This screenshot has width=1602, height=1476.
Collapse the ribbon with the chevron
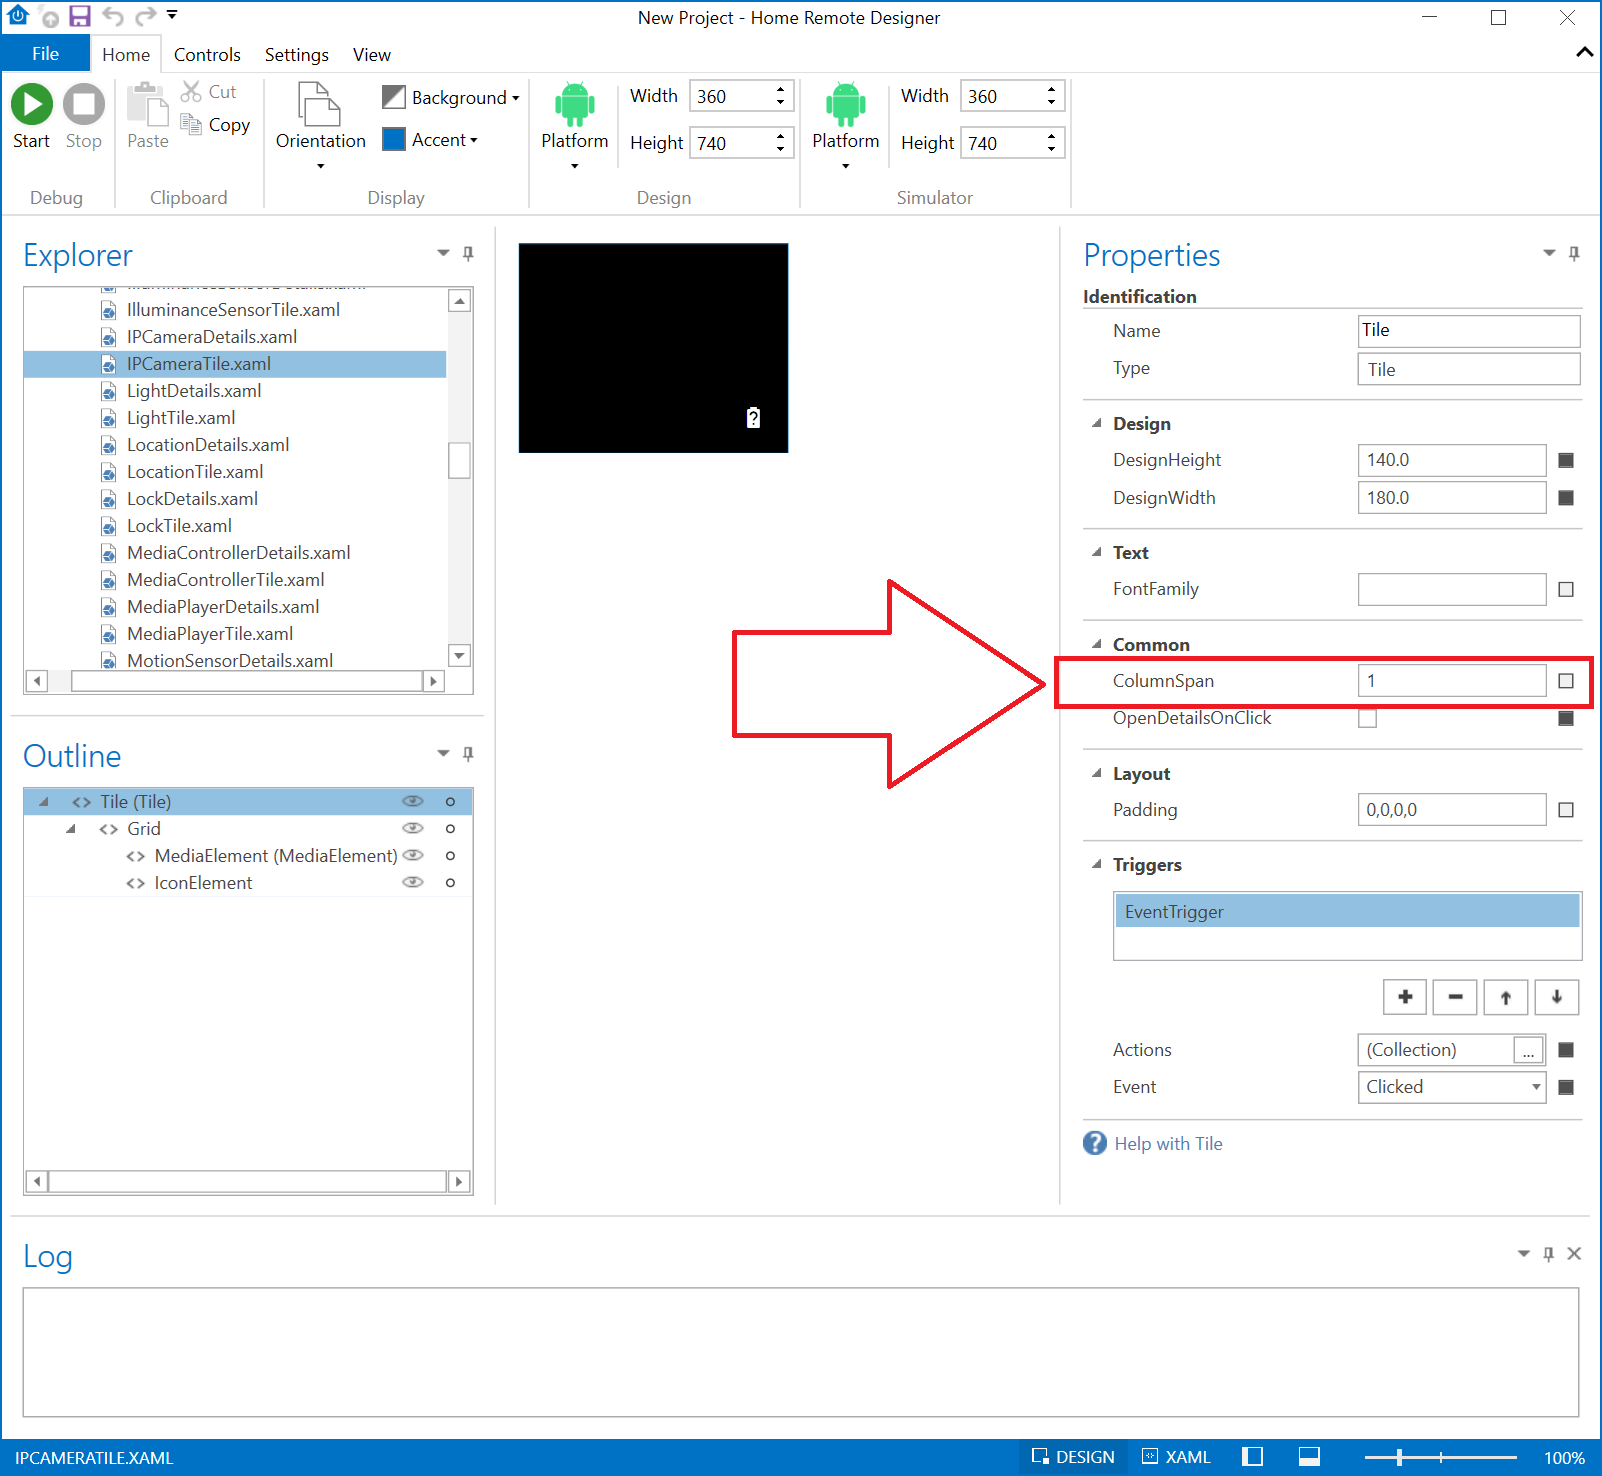[x=1585, y=53]
